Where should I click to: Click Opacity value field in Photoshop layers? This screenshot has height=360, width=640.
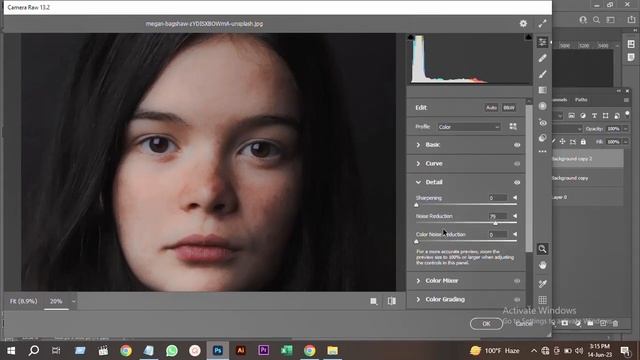(x=613, y=129)
